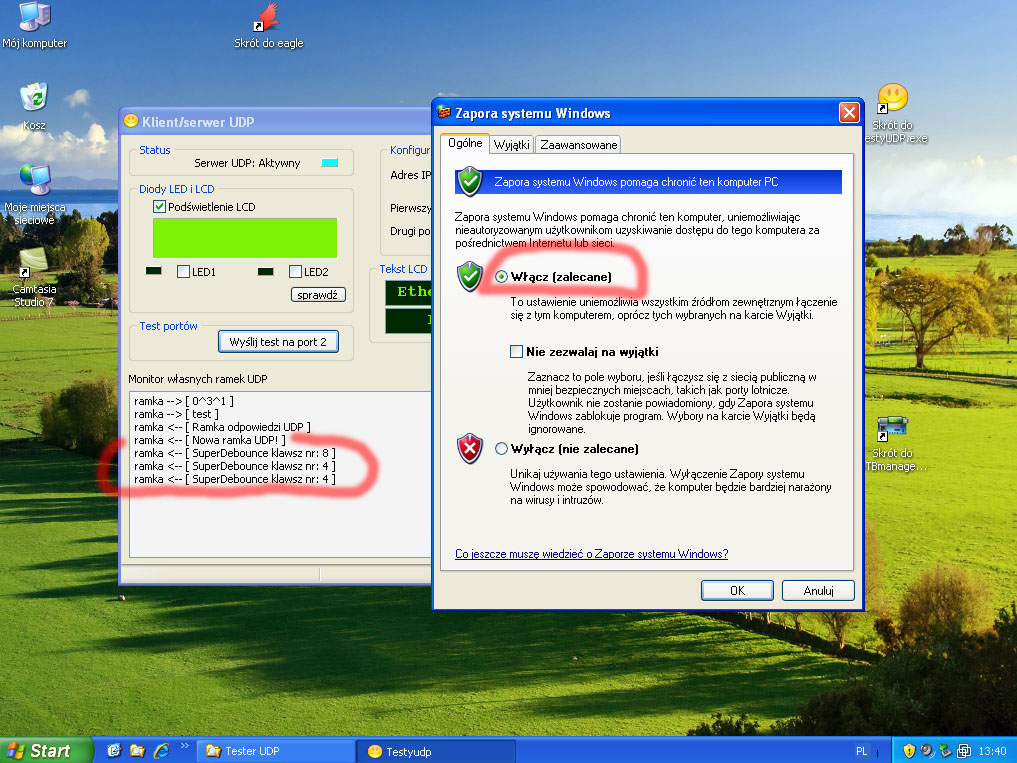The width and height of the screenshot is (1017, 763).
Task: Click the log row 'Ramka odpowiedzi UDP'
Action: pyautogui.click(x=222, y=427)
